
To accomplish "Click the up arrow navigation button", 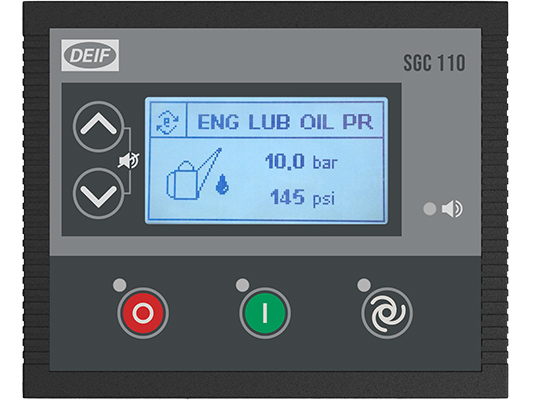I will tap(99, 126).
